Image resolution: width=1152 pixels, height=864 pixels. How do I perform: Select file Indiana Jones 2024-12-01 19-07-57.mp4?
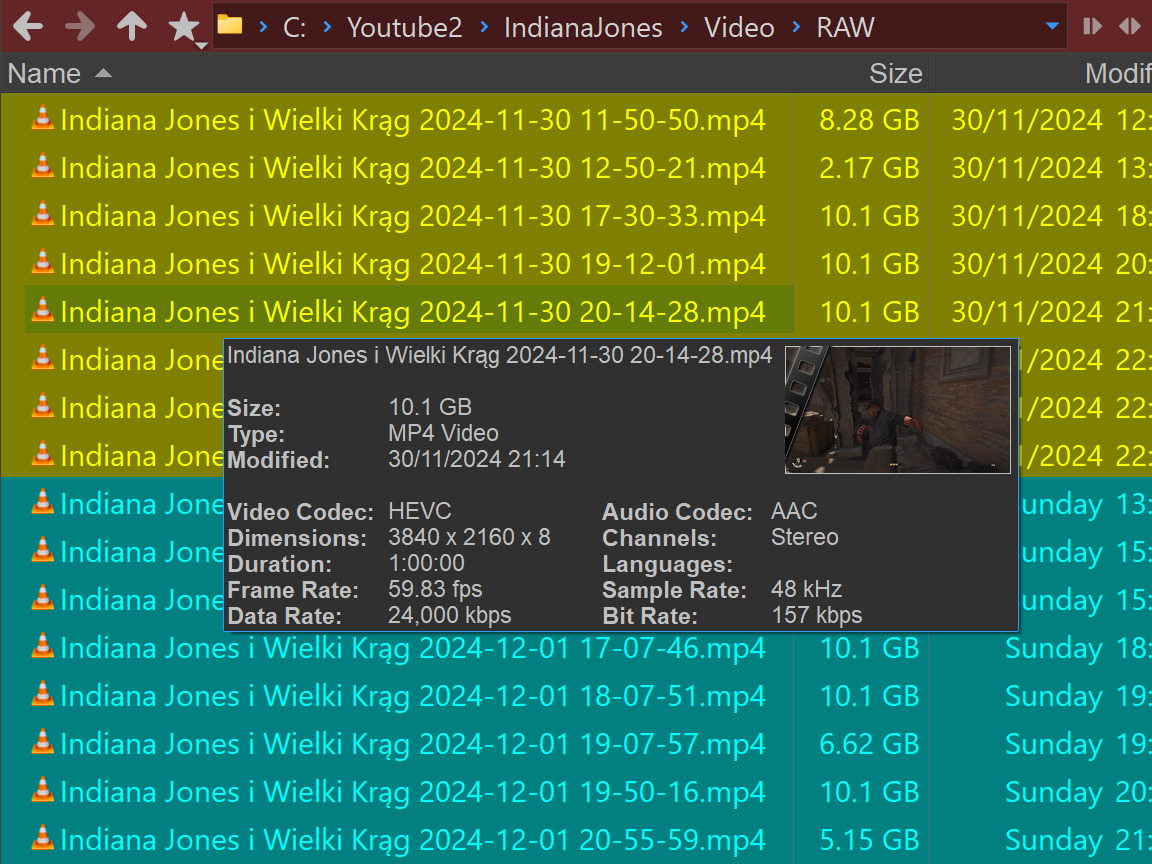point(412,744)
